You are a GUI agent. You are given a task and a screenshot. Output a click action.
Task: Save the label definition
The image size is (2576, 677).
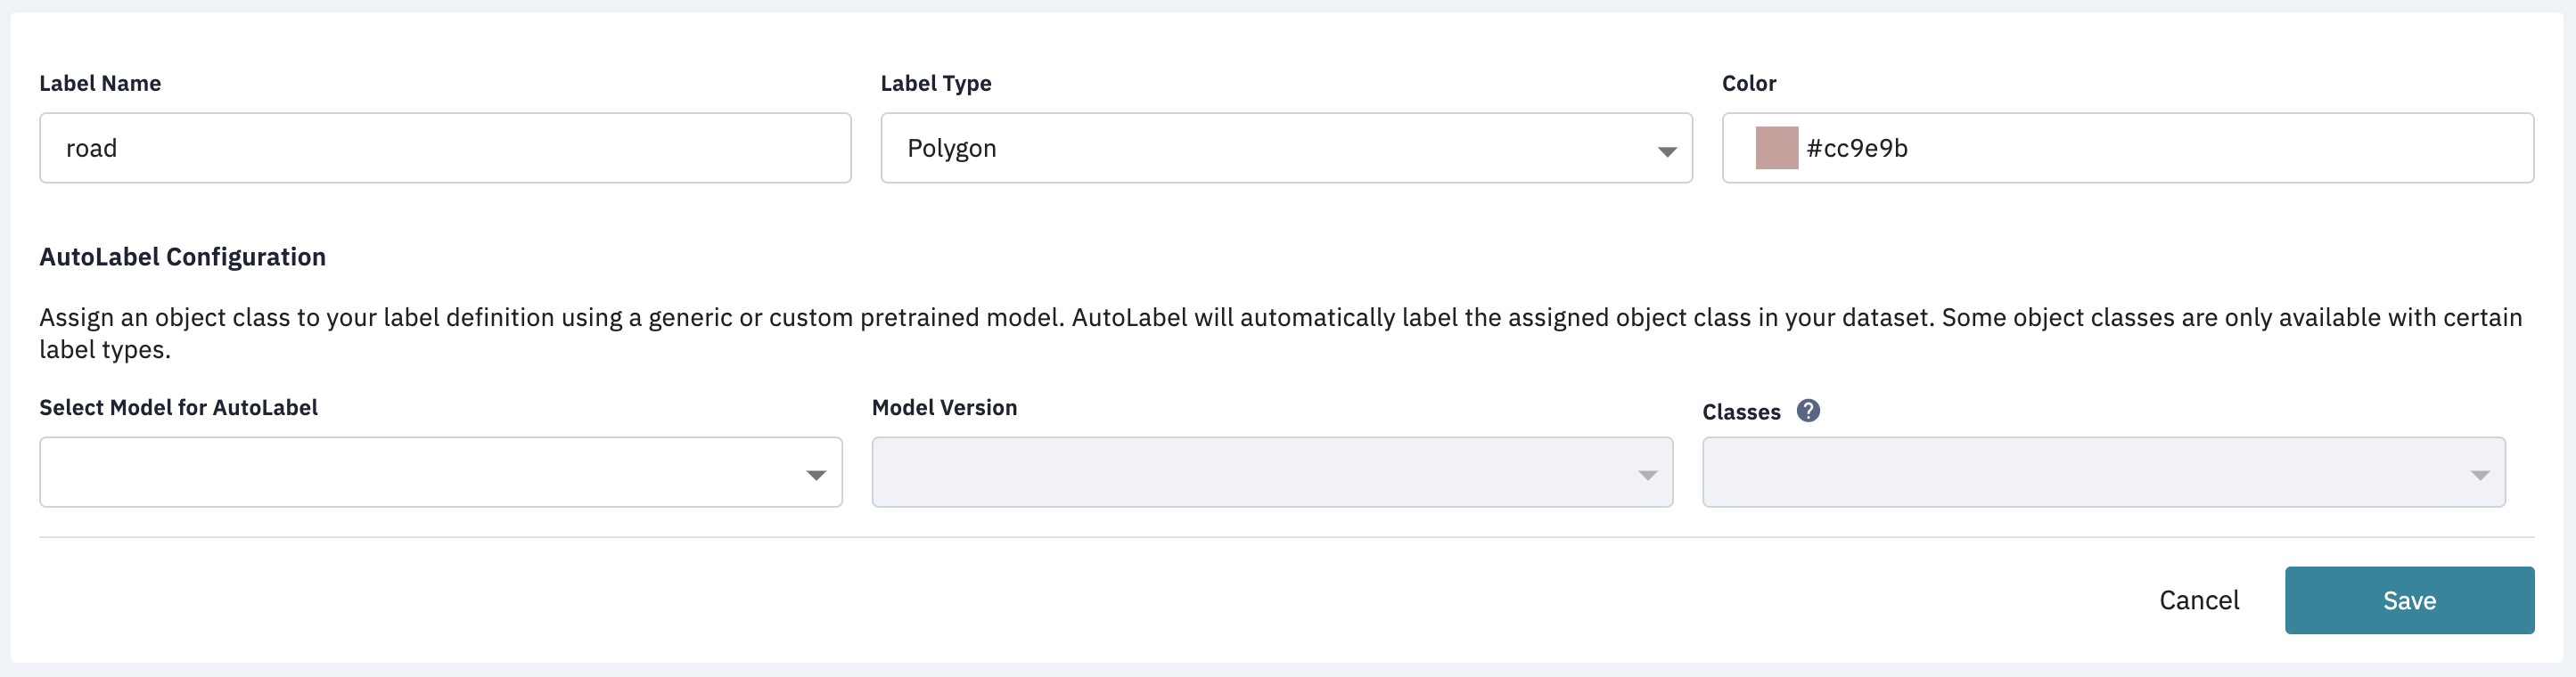(x=2409, y=600)
